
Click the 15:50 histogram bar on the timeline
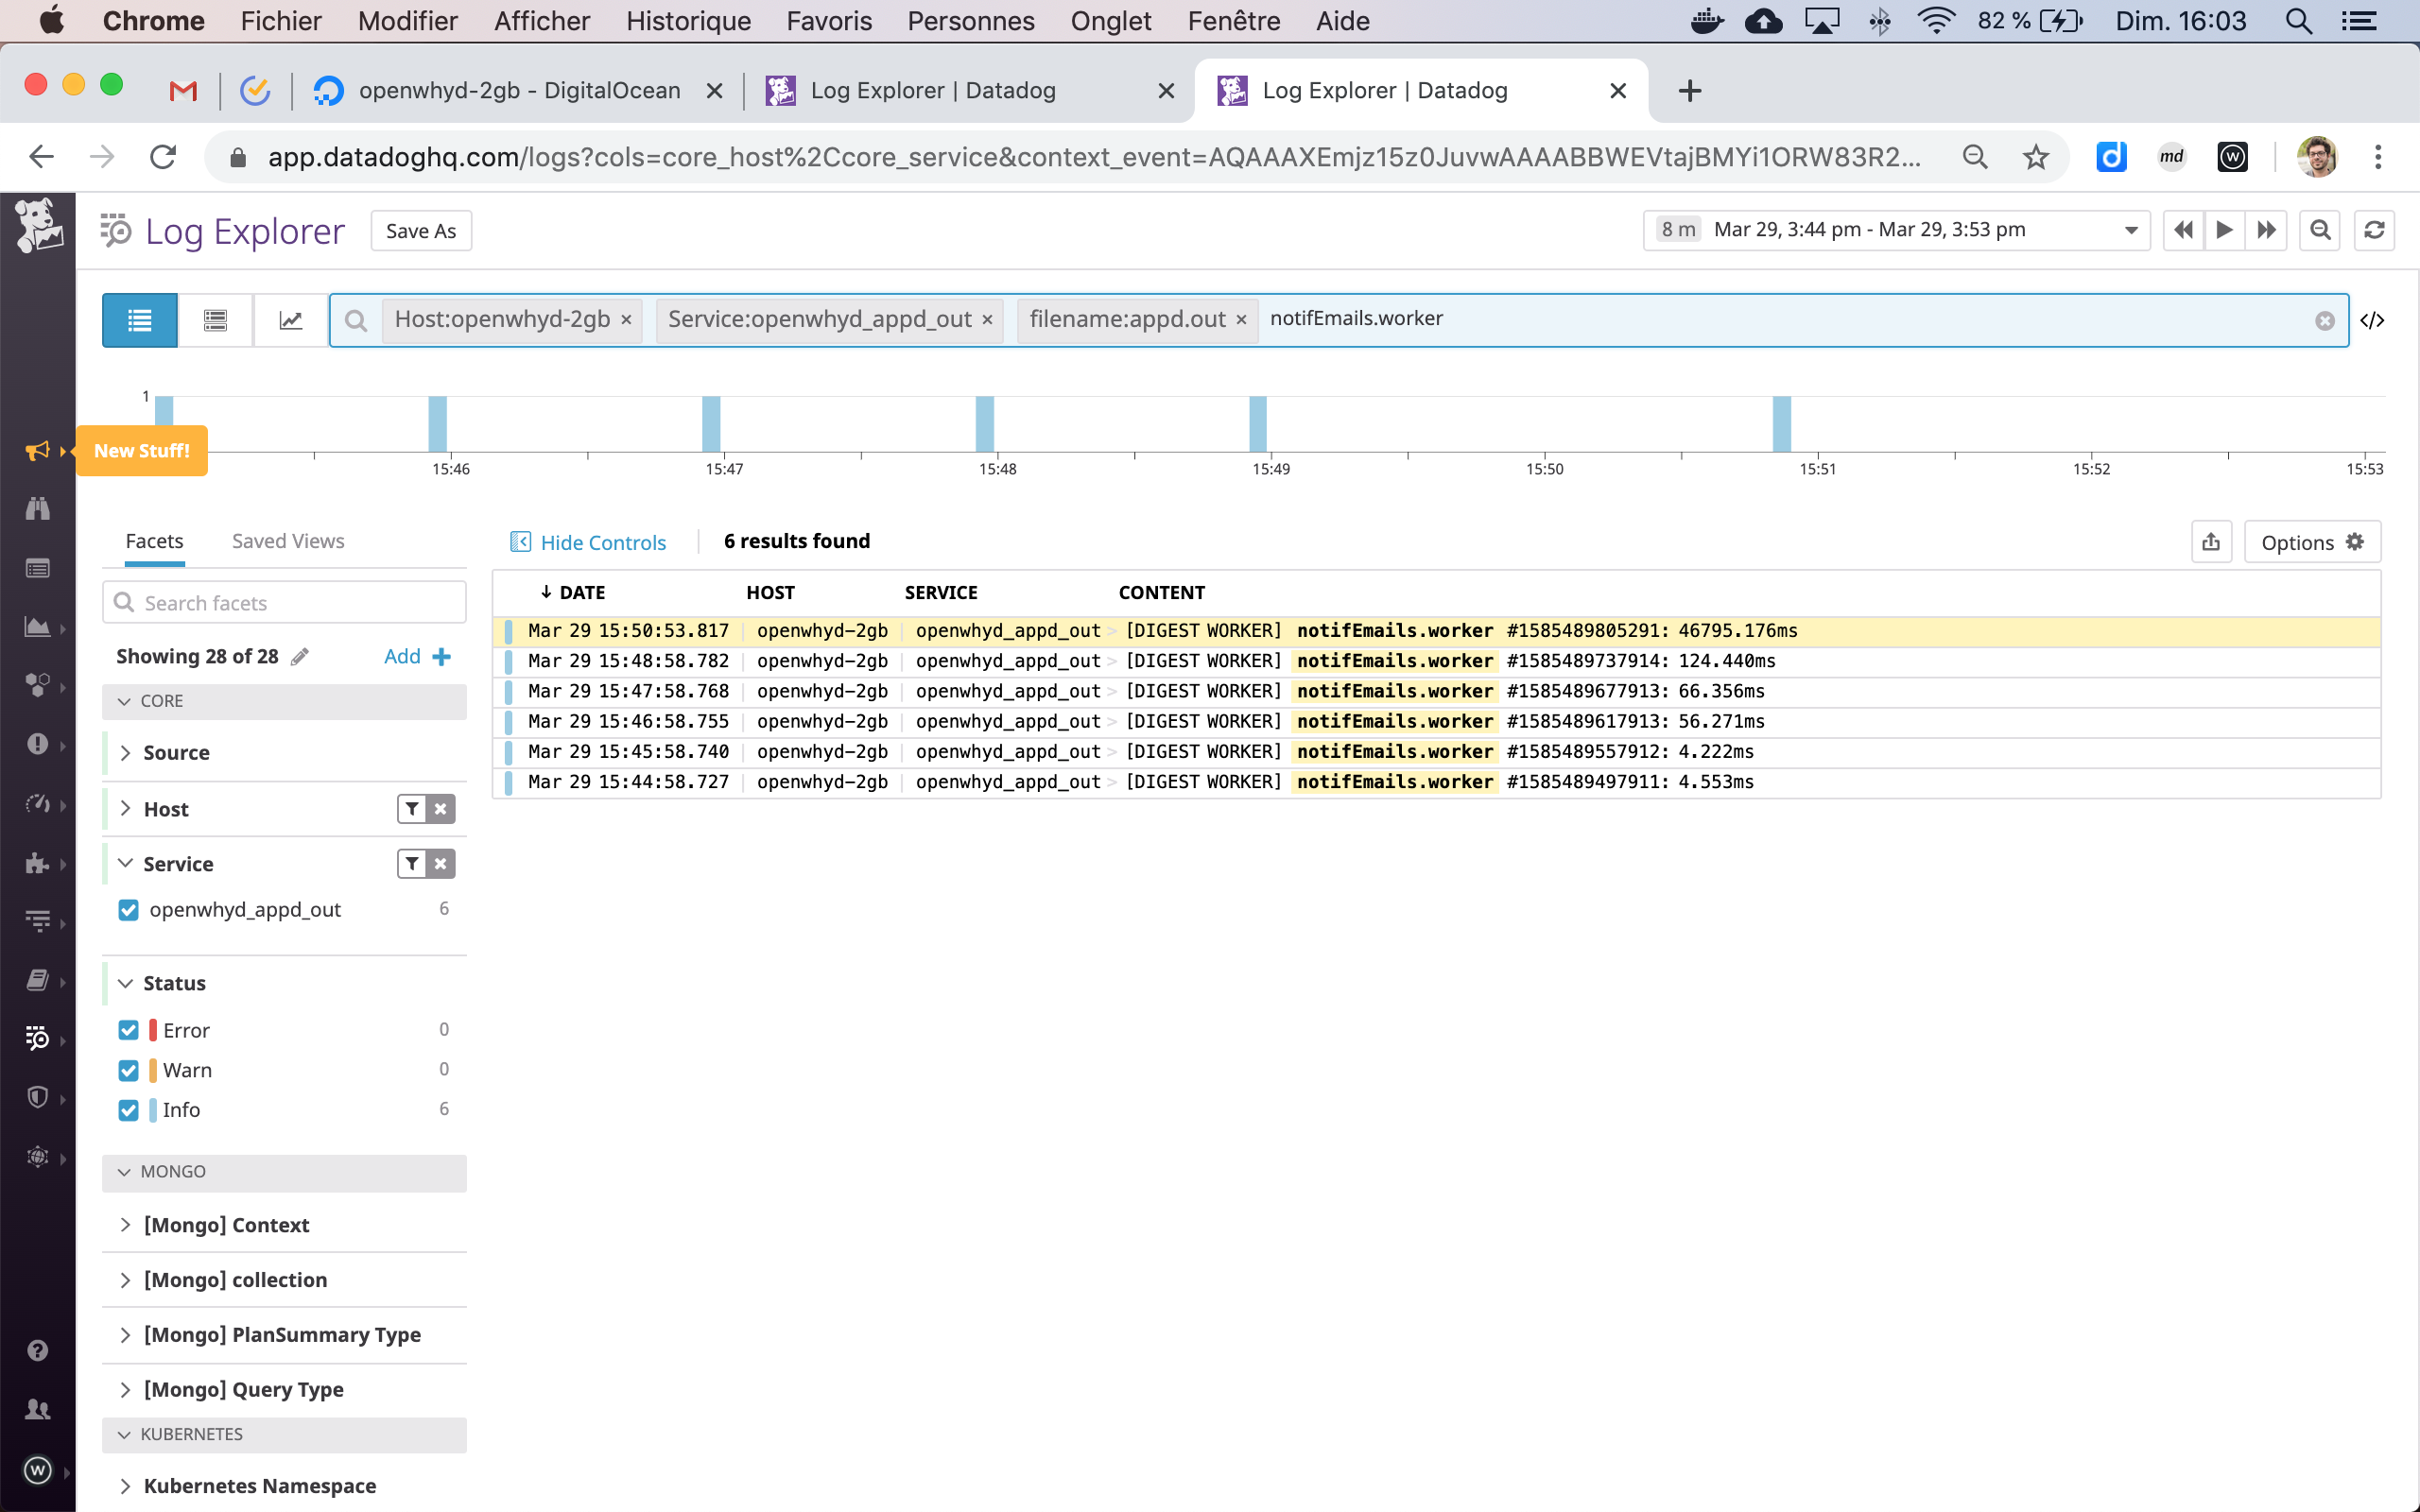tap(1781, 424)
